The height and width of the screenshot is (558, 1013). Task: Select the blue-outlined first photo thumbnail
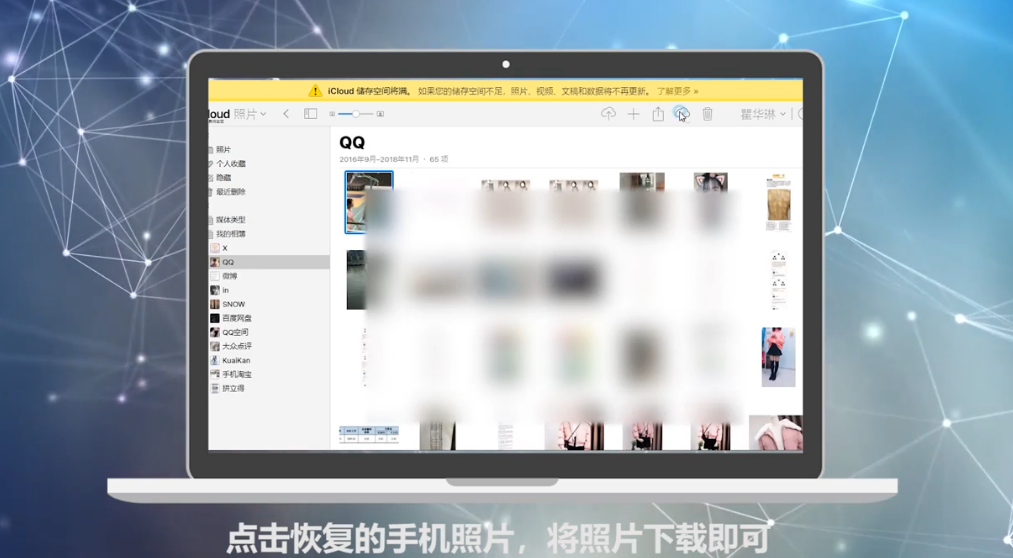(369, 202)
